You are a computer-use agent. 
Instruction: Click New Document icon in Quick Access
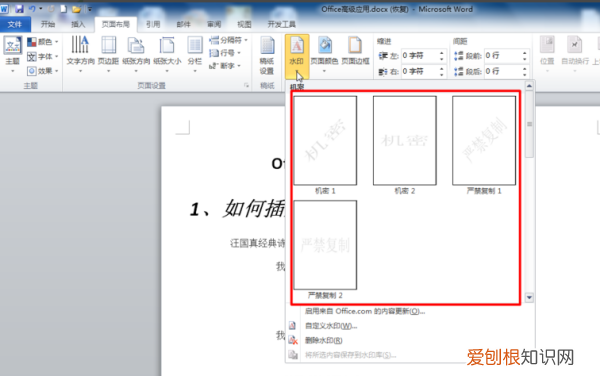pos(64,8)
